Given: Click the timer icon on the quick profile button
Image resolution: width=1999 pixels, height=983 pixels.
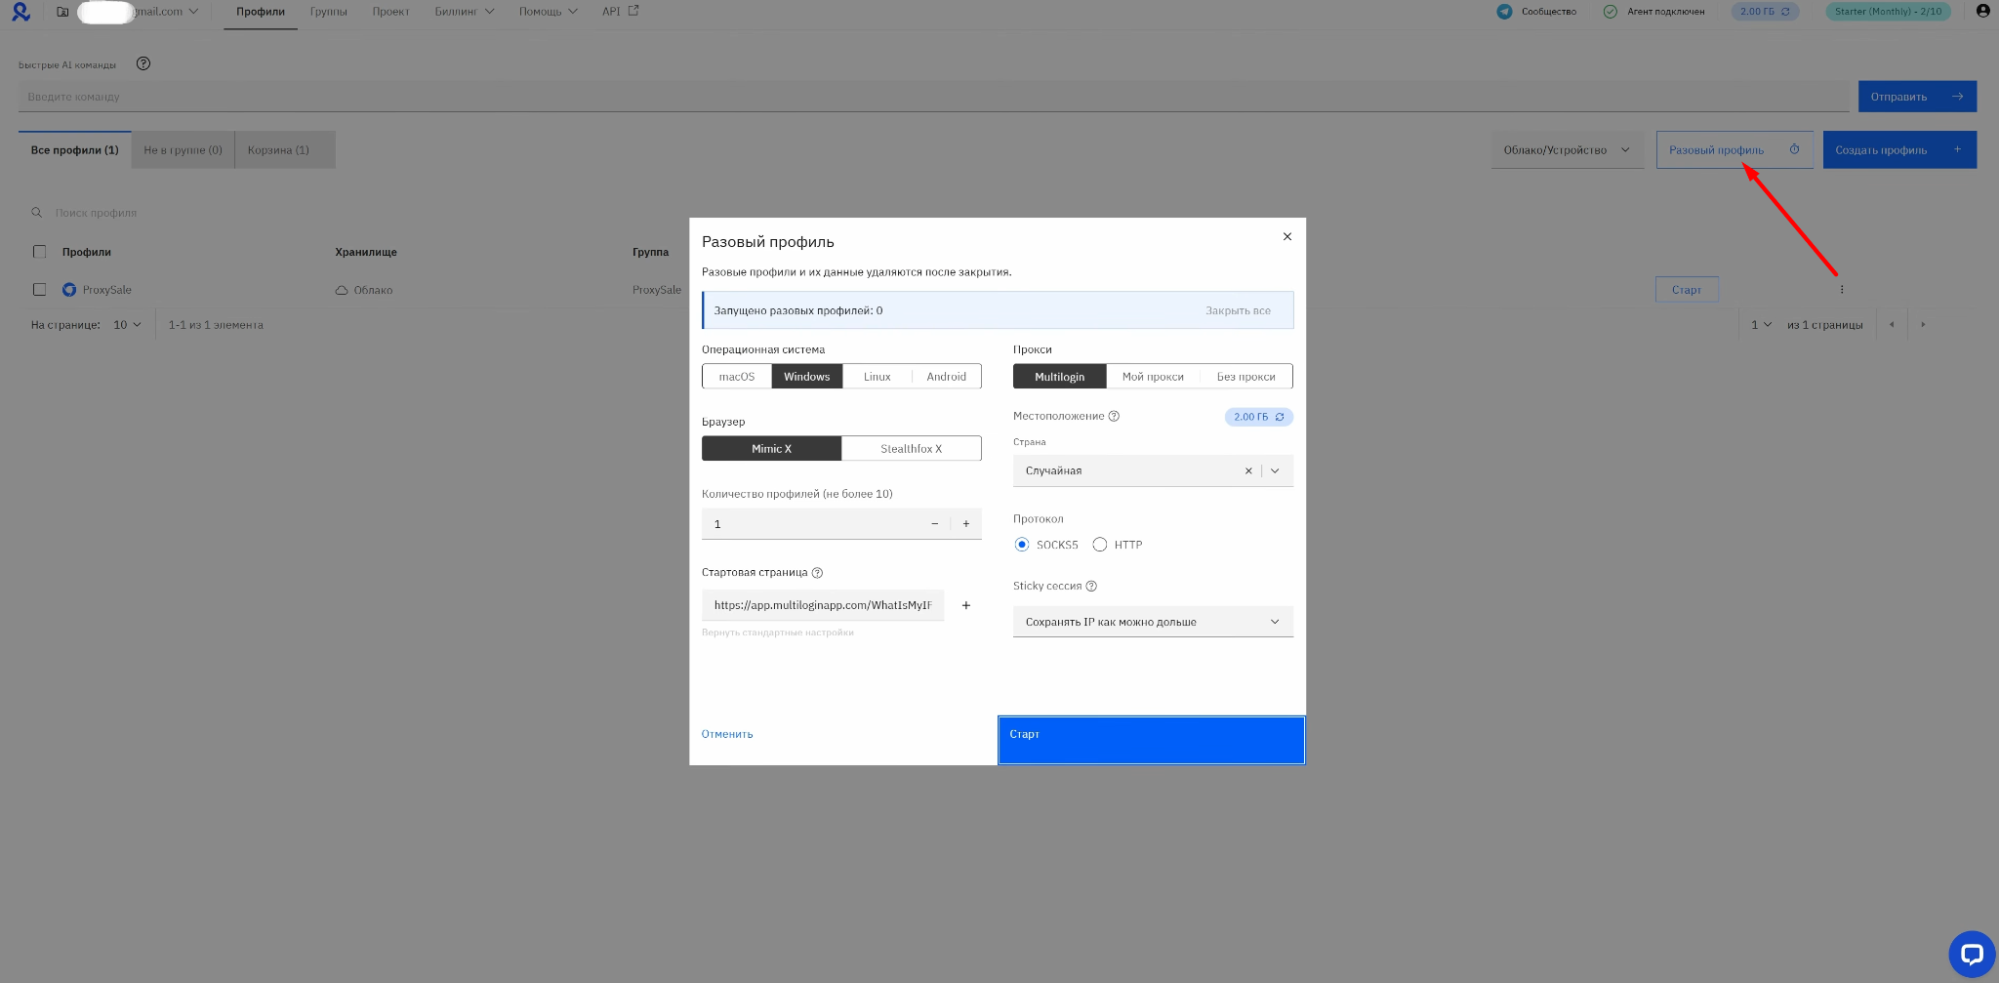Looking at the screenshot, I should point(1794,150).
